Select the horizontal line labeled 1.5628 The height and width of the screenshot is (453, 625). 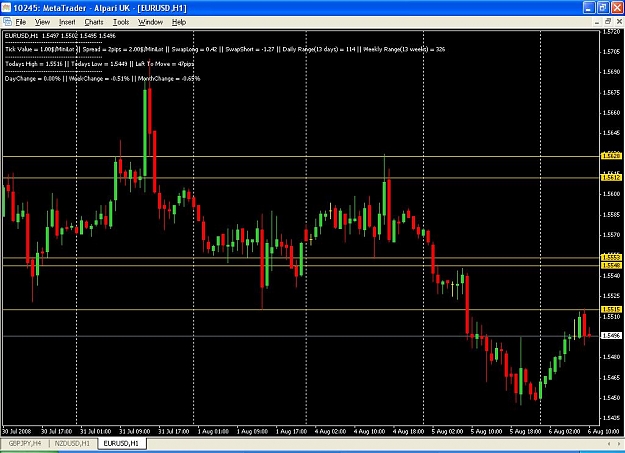click(301, 156)
